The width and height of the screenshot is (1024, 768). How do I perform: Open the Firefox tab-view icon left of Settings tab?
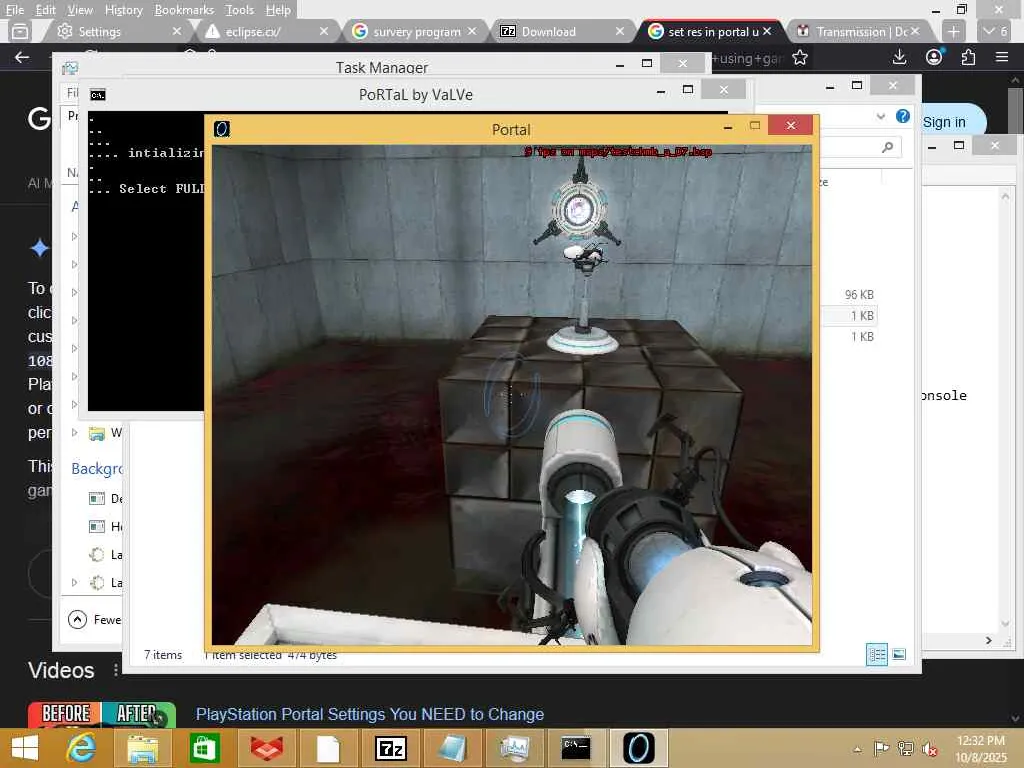pos(20,31)
